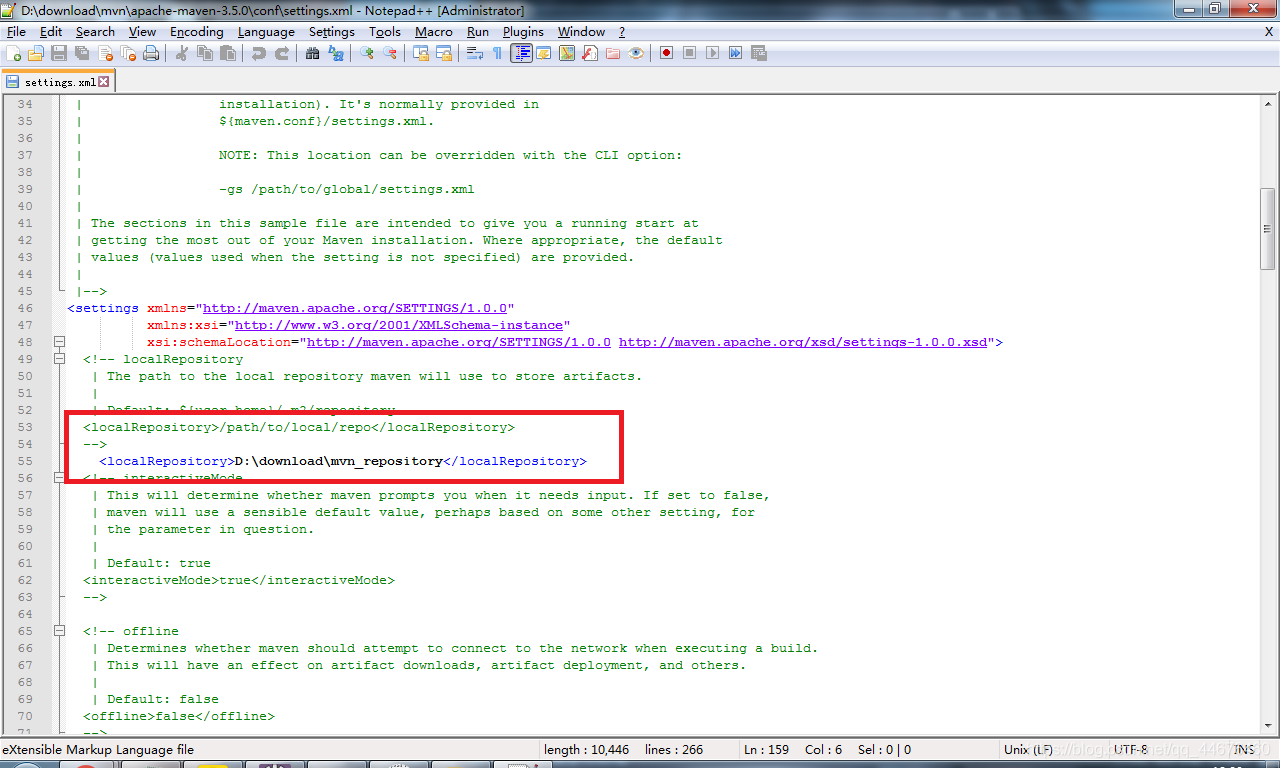
Task: Click the scrollbar up arrow
Action: click(1268, 103)
